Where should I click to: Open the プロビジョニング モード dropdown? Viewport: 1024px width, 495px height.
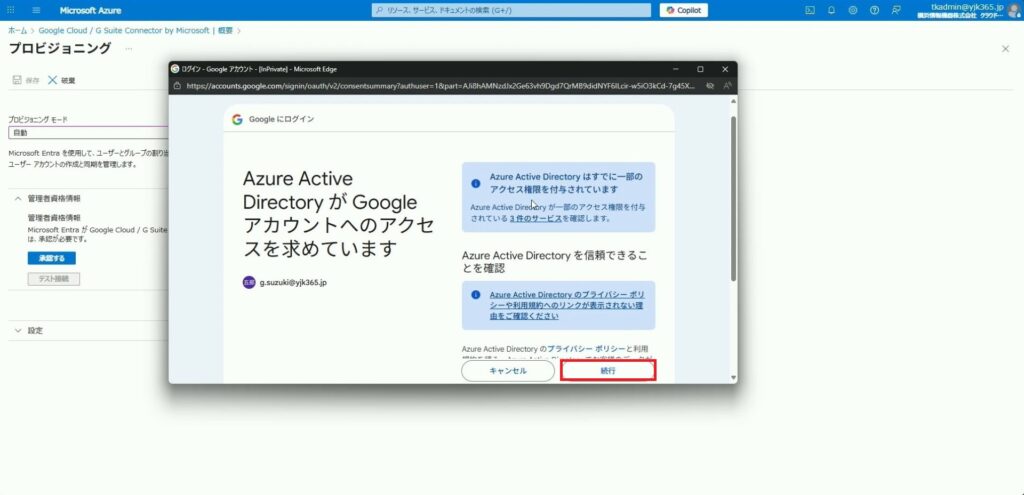pos(88,132)
